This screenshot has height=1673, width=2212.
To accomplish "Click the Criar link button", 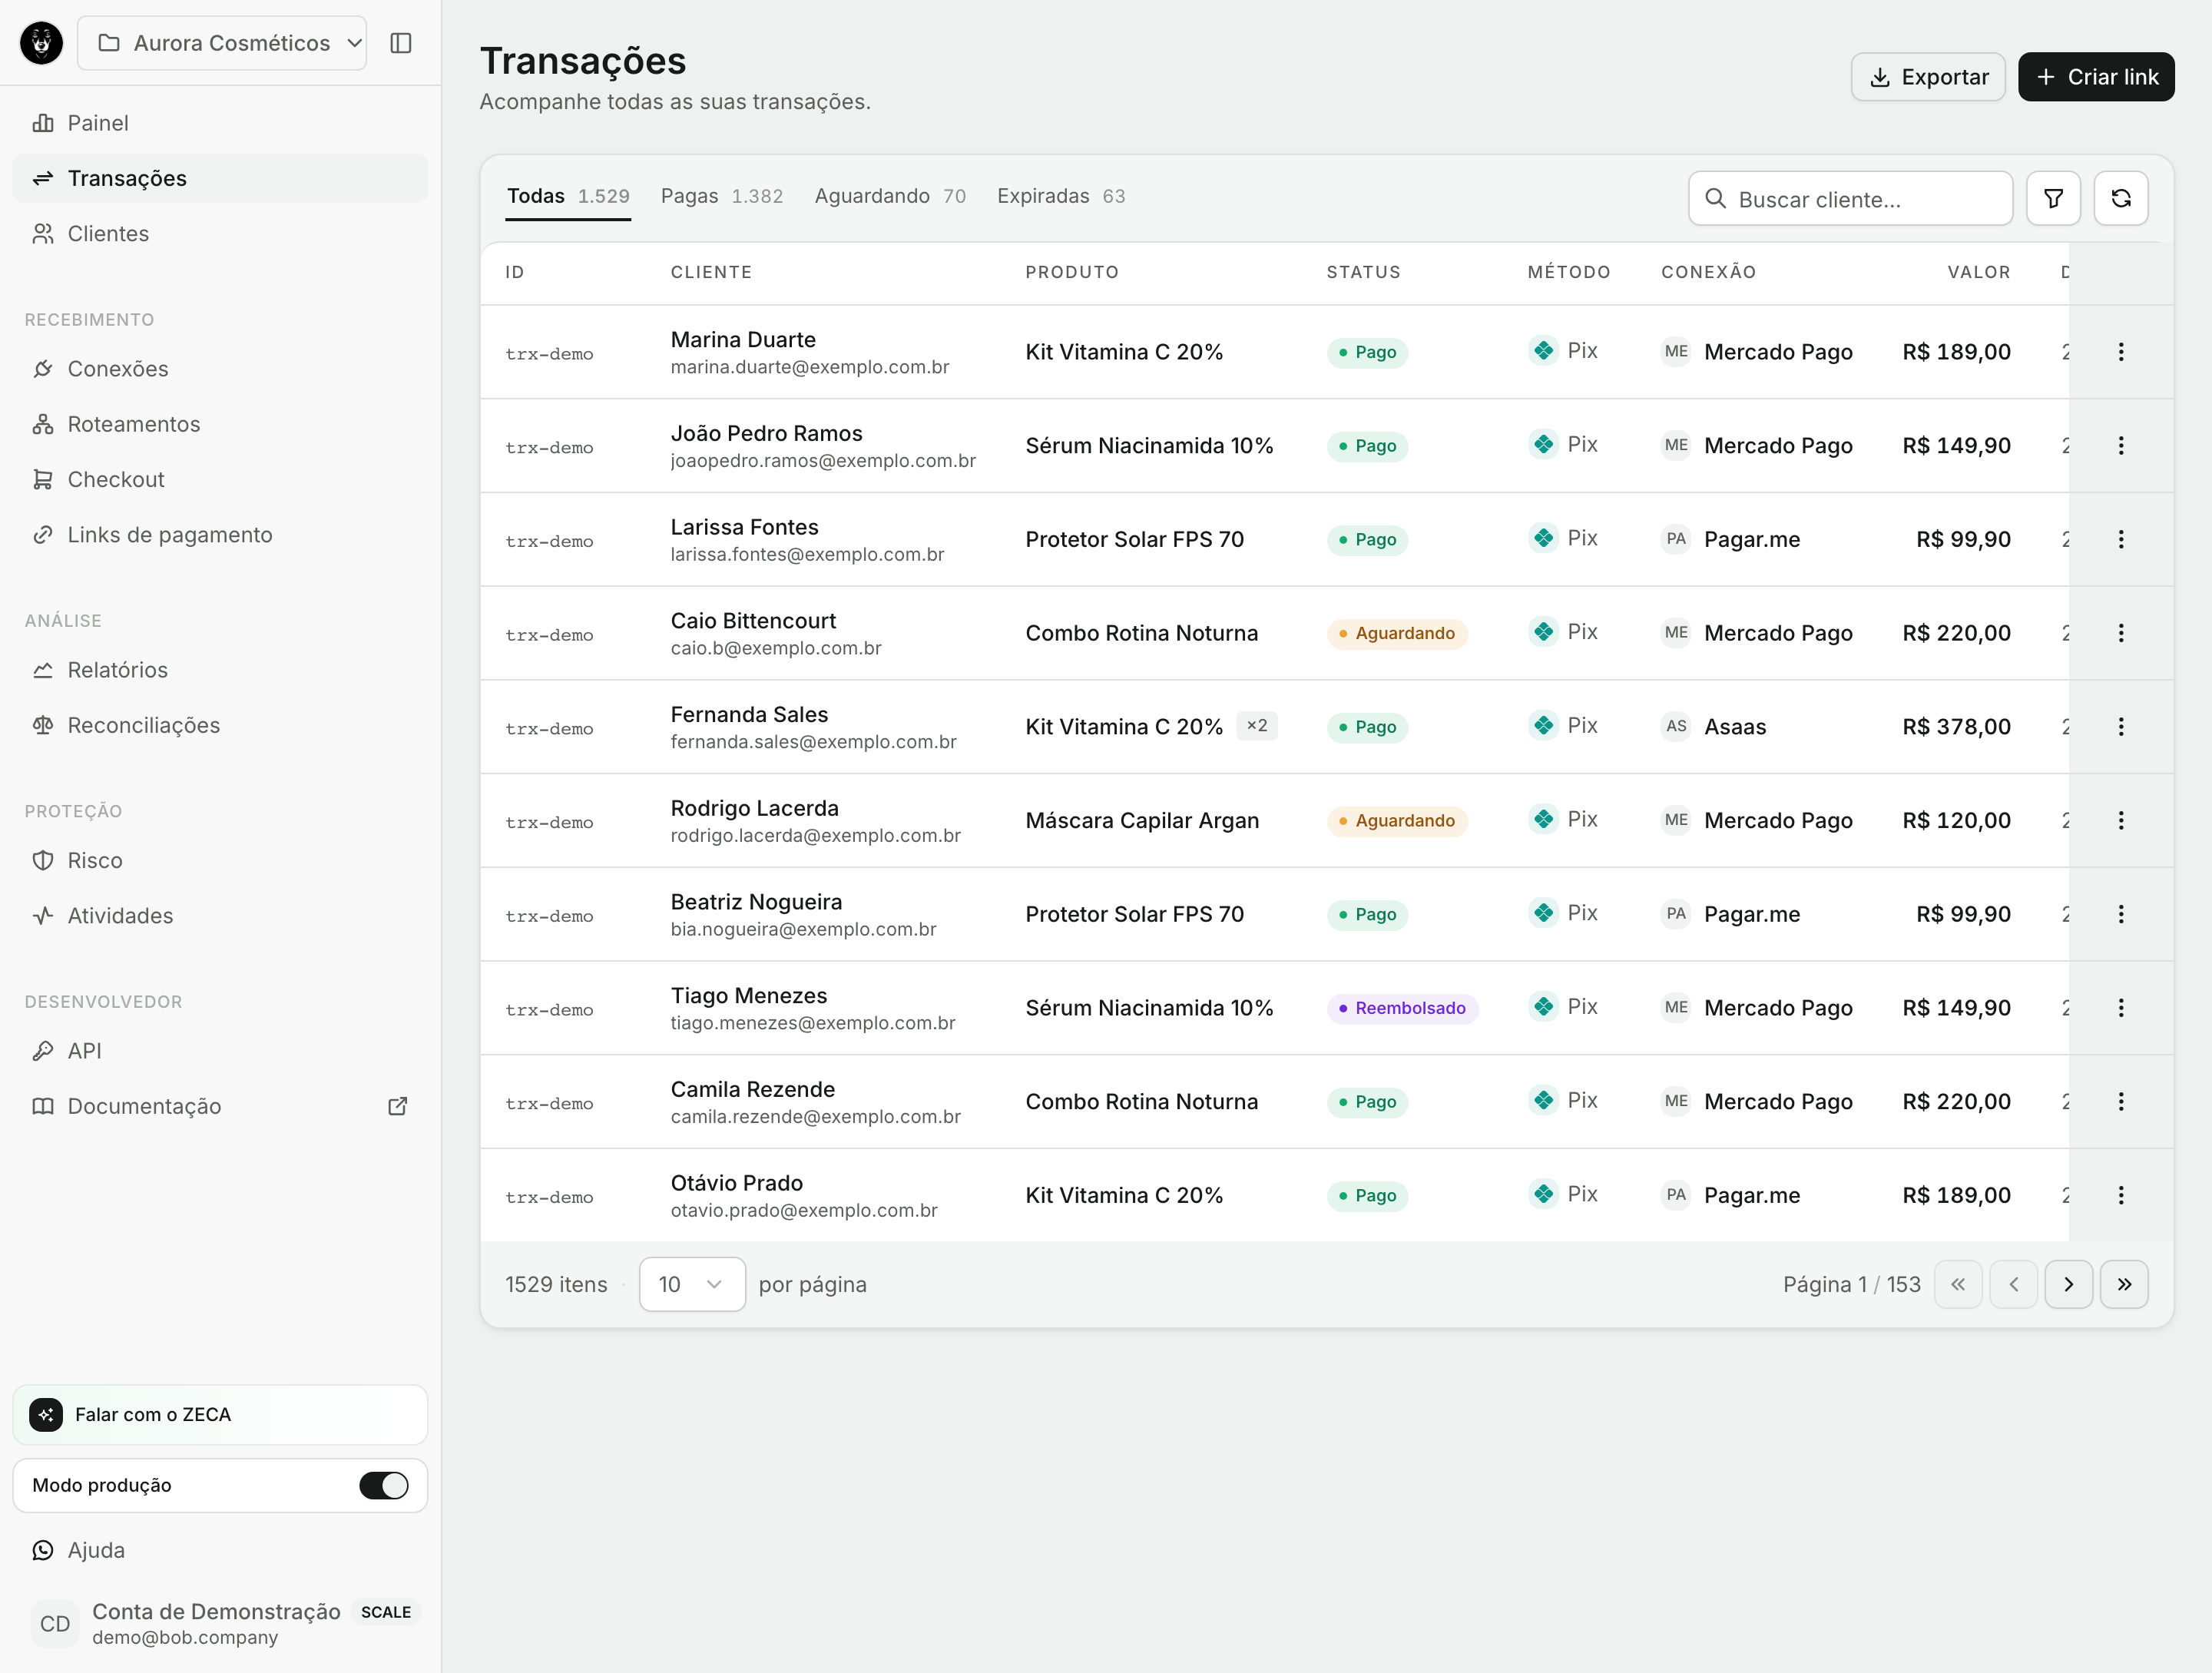I will [x=2096, y=77].
